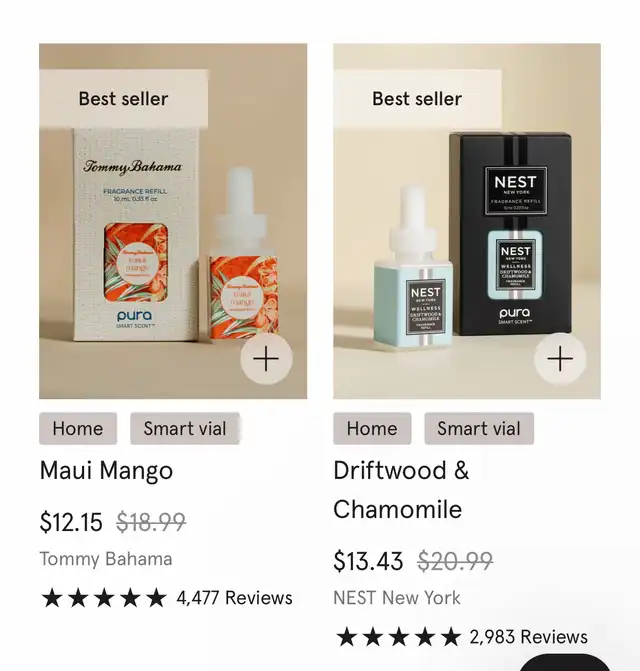Viewport: 640px width, 671px height.
Task: View the 4,477 Reviews for Maui Mango
Action: 234,598
